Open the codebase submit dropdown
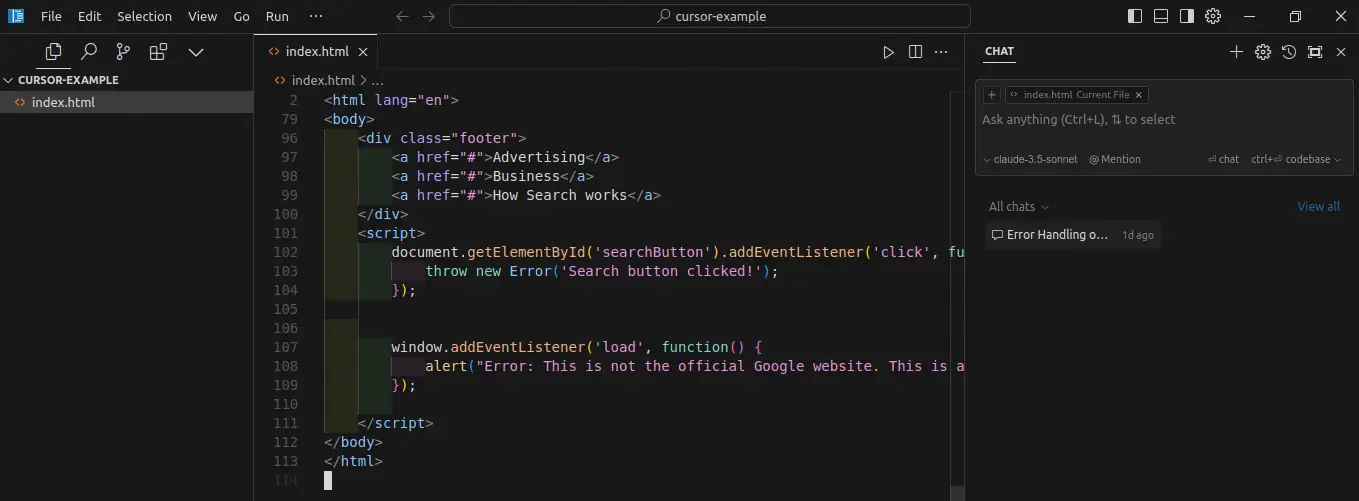Screen dimensions: 1359x501 click(1296, 159)
